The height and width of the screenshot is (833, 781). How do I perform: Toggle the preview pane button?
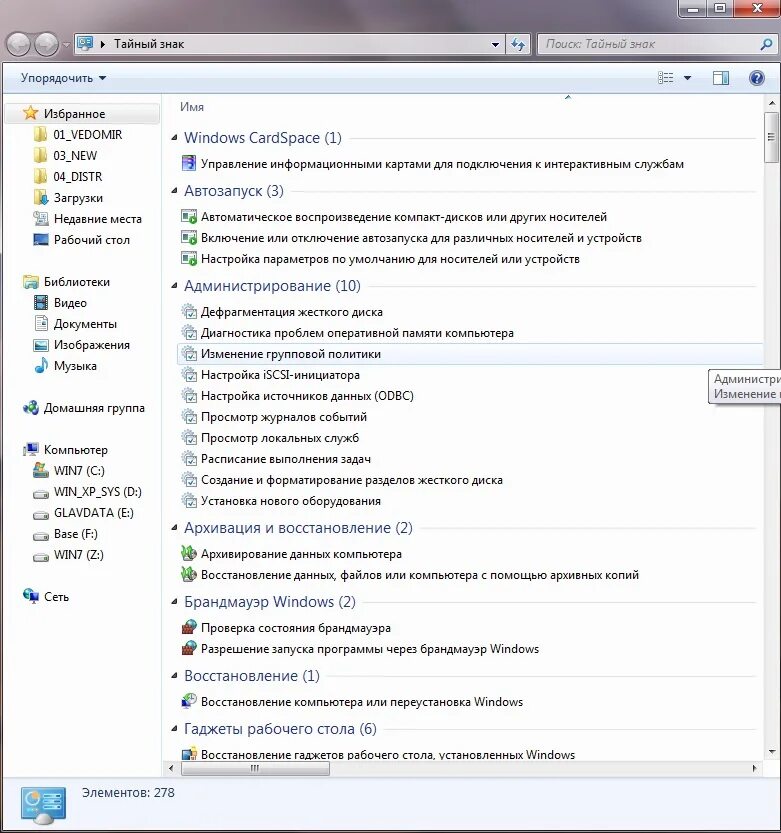(x=720, y=78)
